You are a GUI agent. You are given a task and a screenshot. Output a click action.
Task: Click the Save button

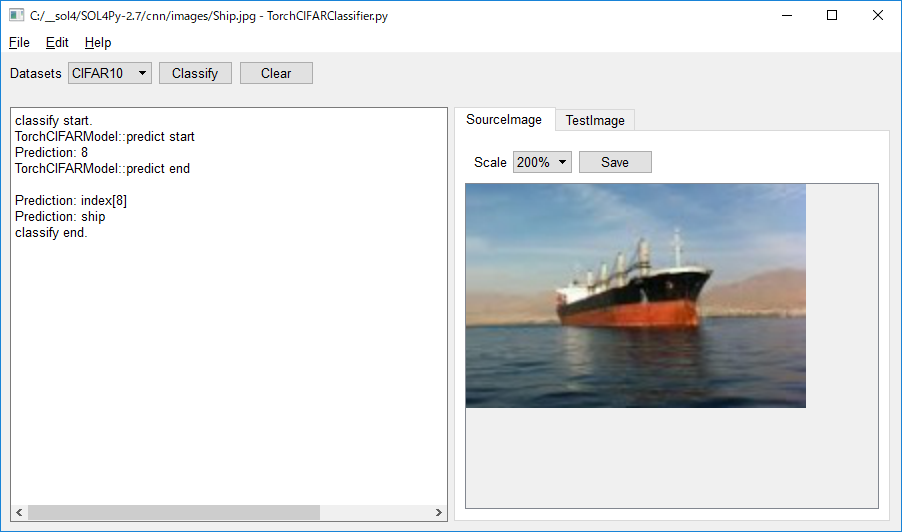coord(615,162)
